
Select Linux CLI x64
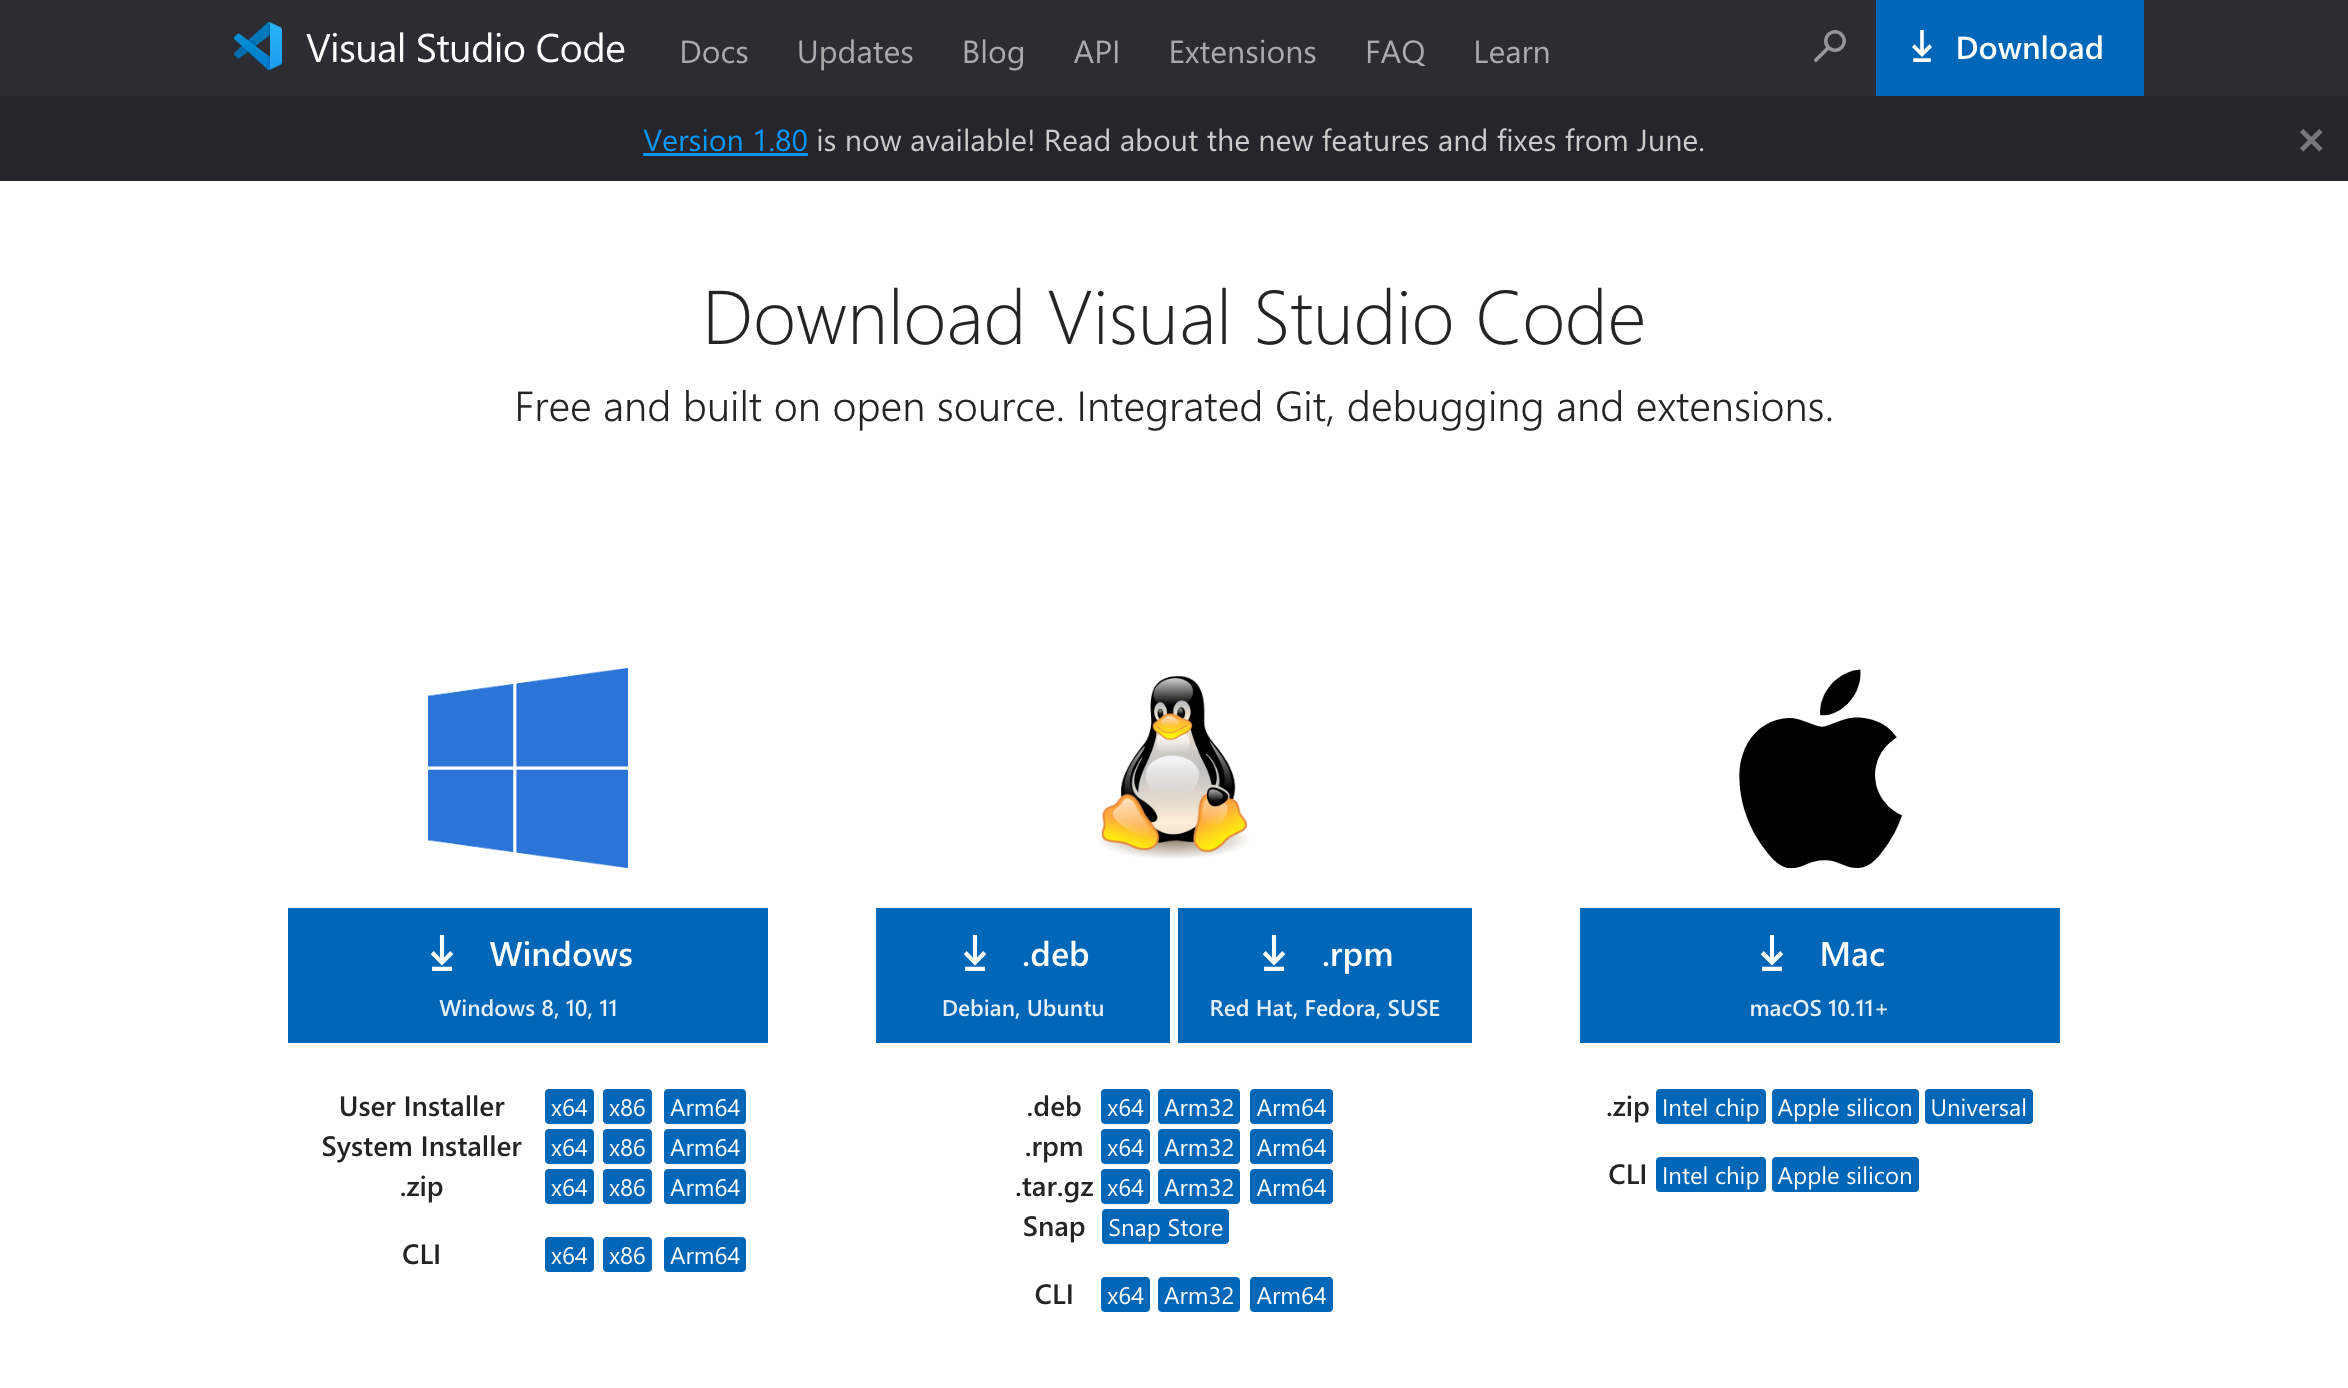[x=1125, y=1295]
